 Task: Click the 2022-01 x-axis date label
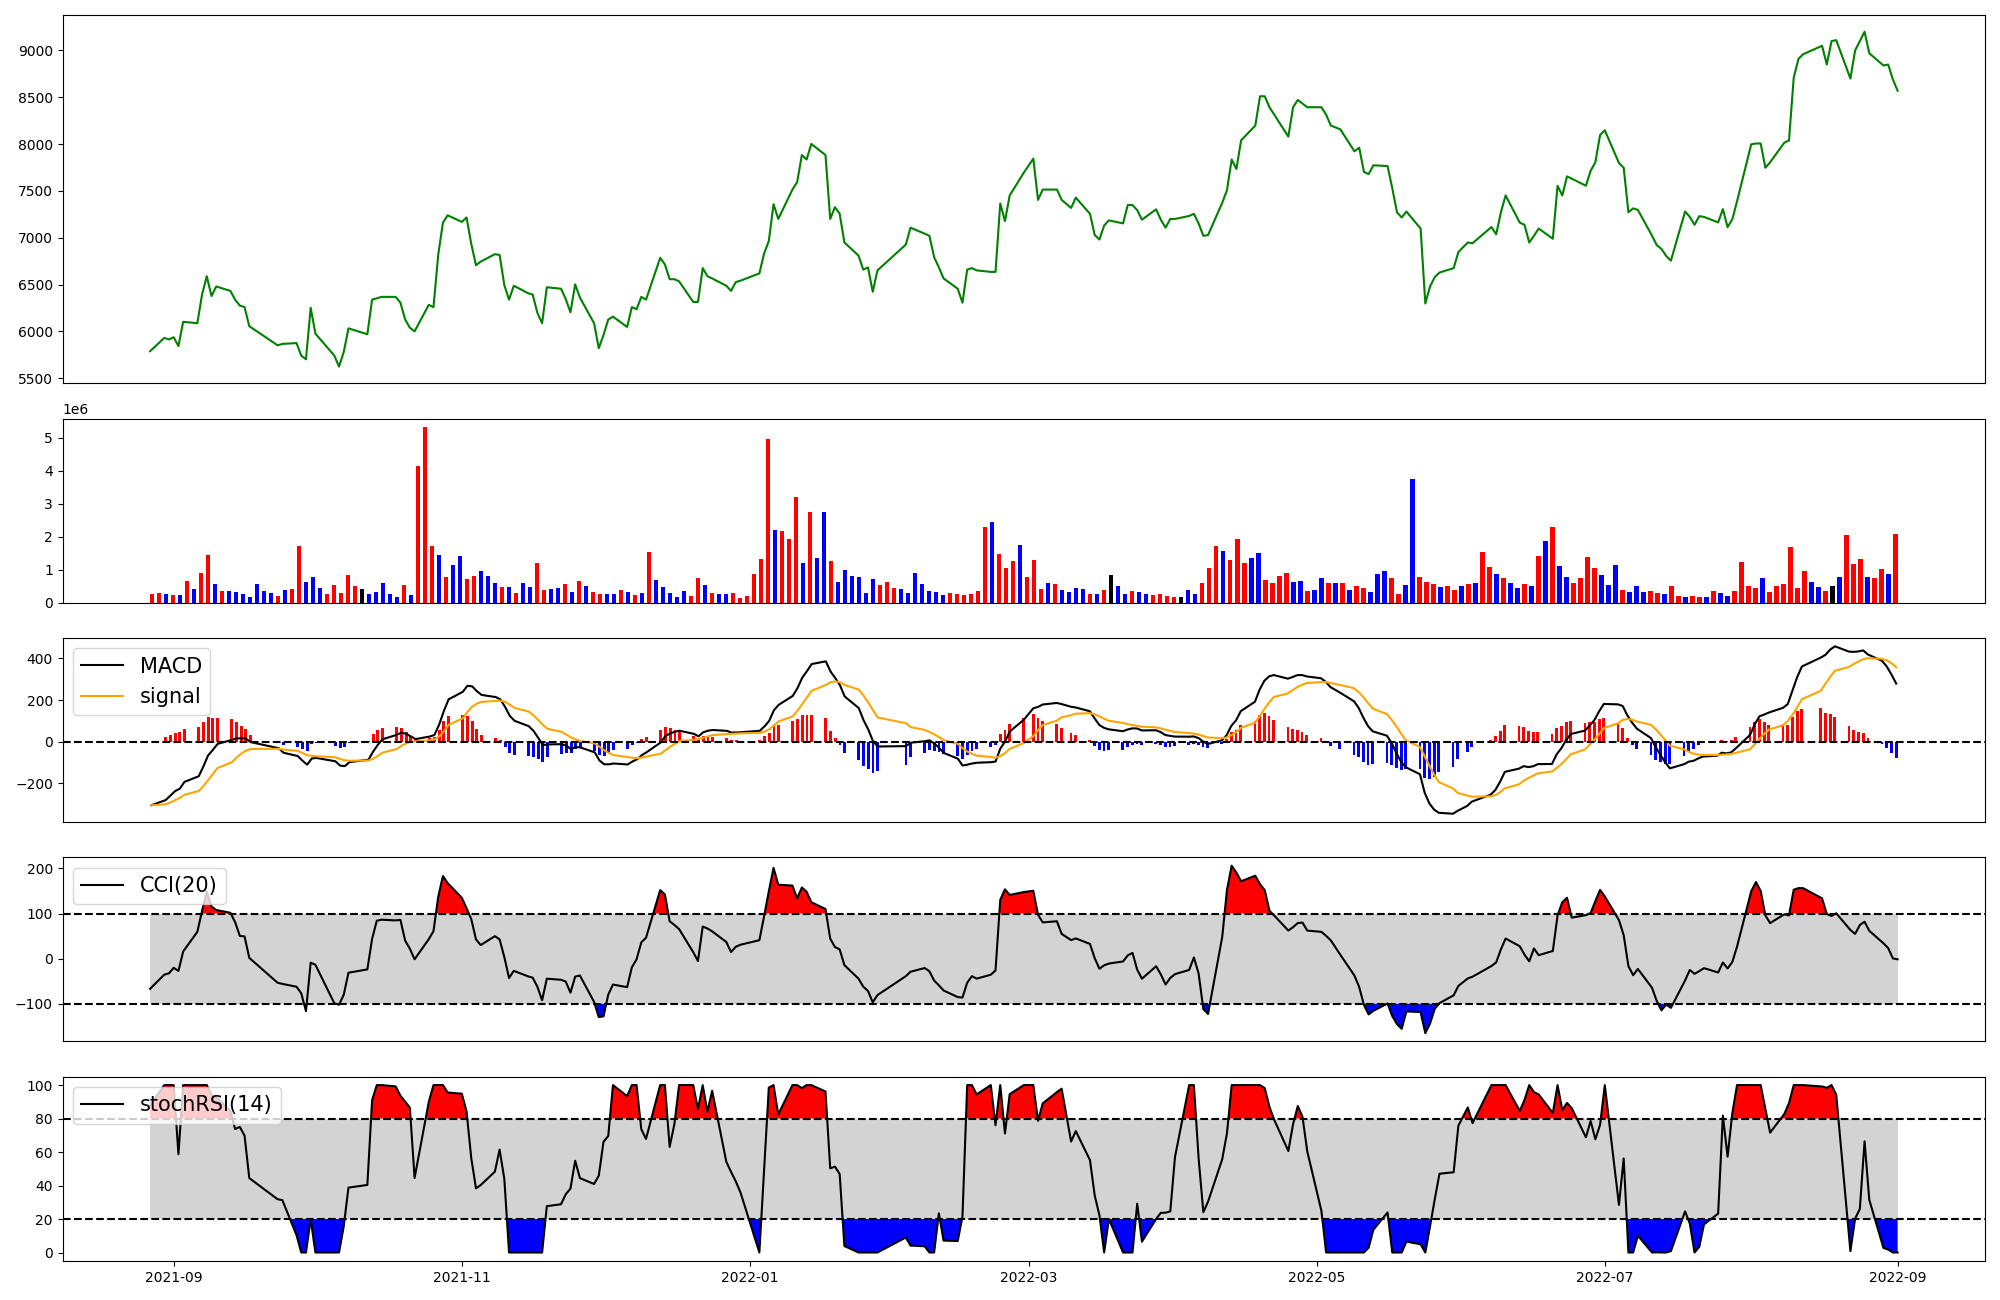tap(749, 1277)
